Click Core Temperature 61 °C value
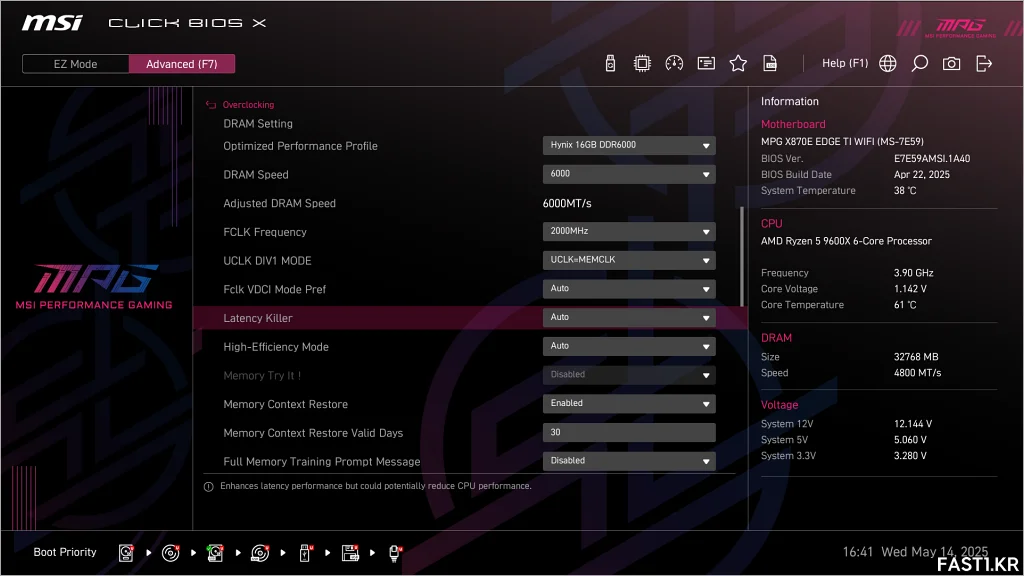This screenshot has height=576, width=1024. tap(905, 305)
